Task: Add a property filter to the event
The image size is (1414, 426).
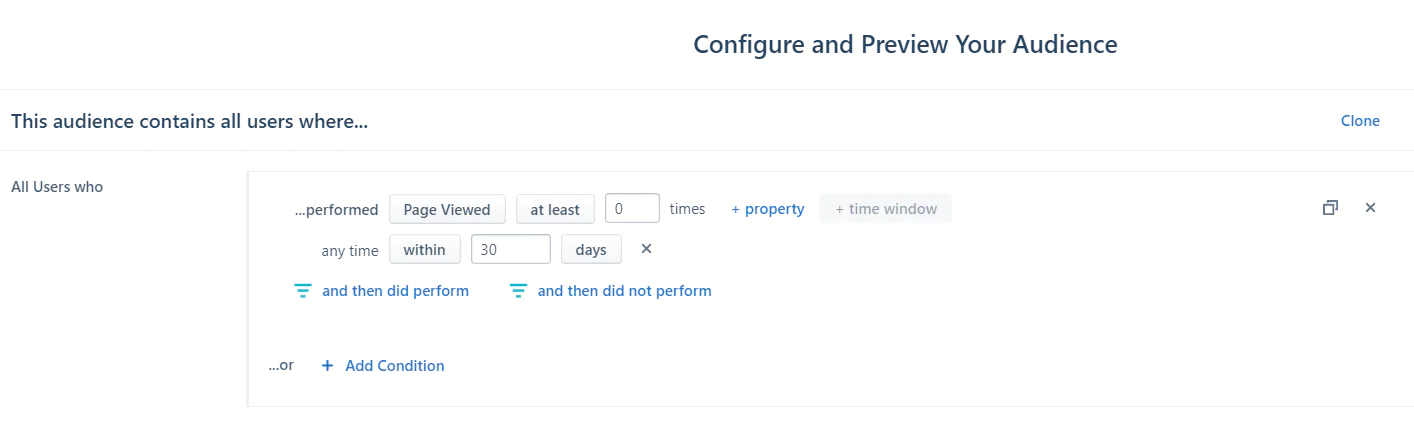Action: pyautogui.click(x=767, y=209)
